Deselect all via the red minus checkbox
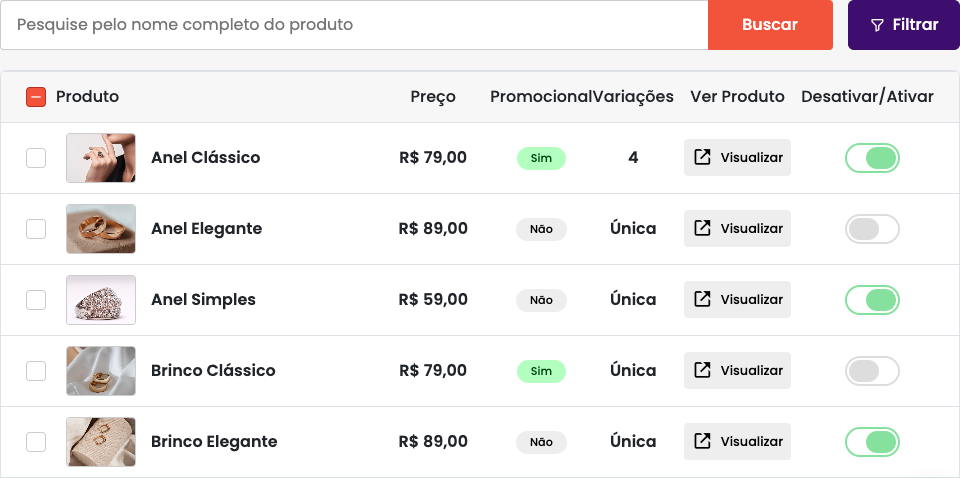The image size is (960, 478). coord(36,97)
